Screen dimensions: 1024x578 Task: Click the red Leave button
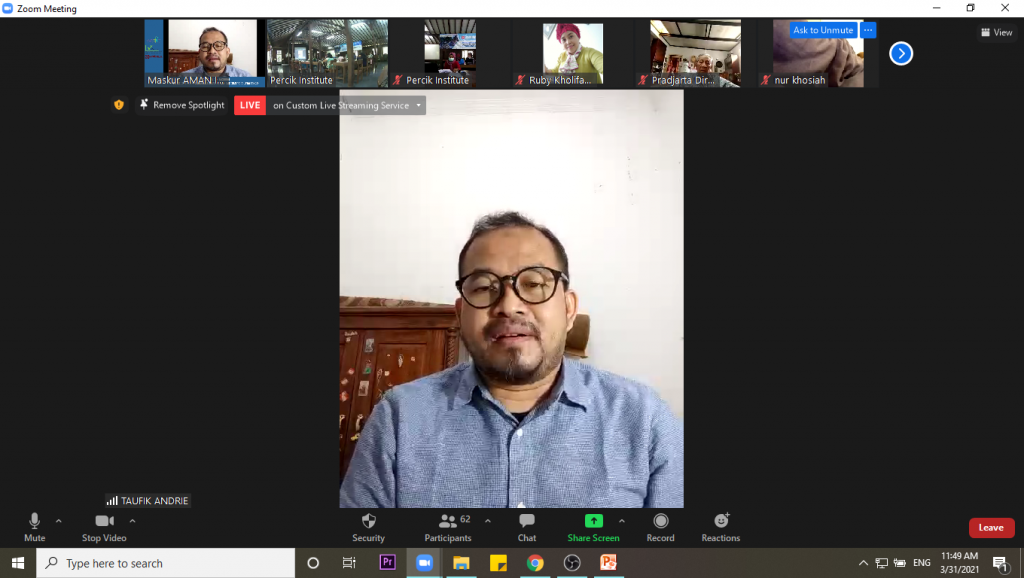coord(991,528)
